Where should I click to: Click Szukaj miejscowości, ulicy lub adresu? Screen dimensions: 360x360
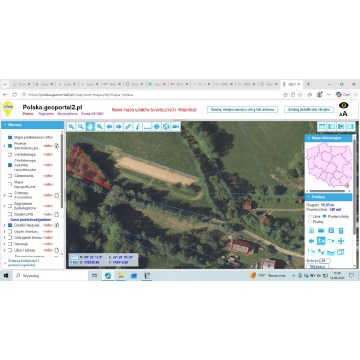(242, 109)
